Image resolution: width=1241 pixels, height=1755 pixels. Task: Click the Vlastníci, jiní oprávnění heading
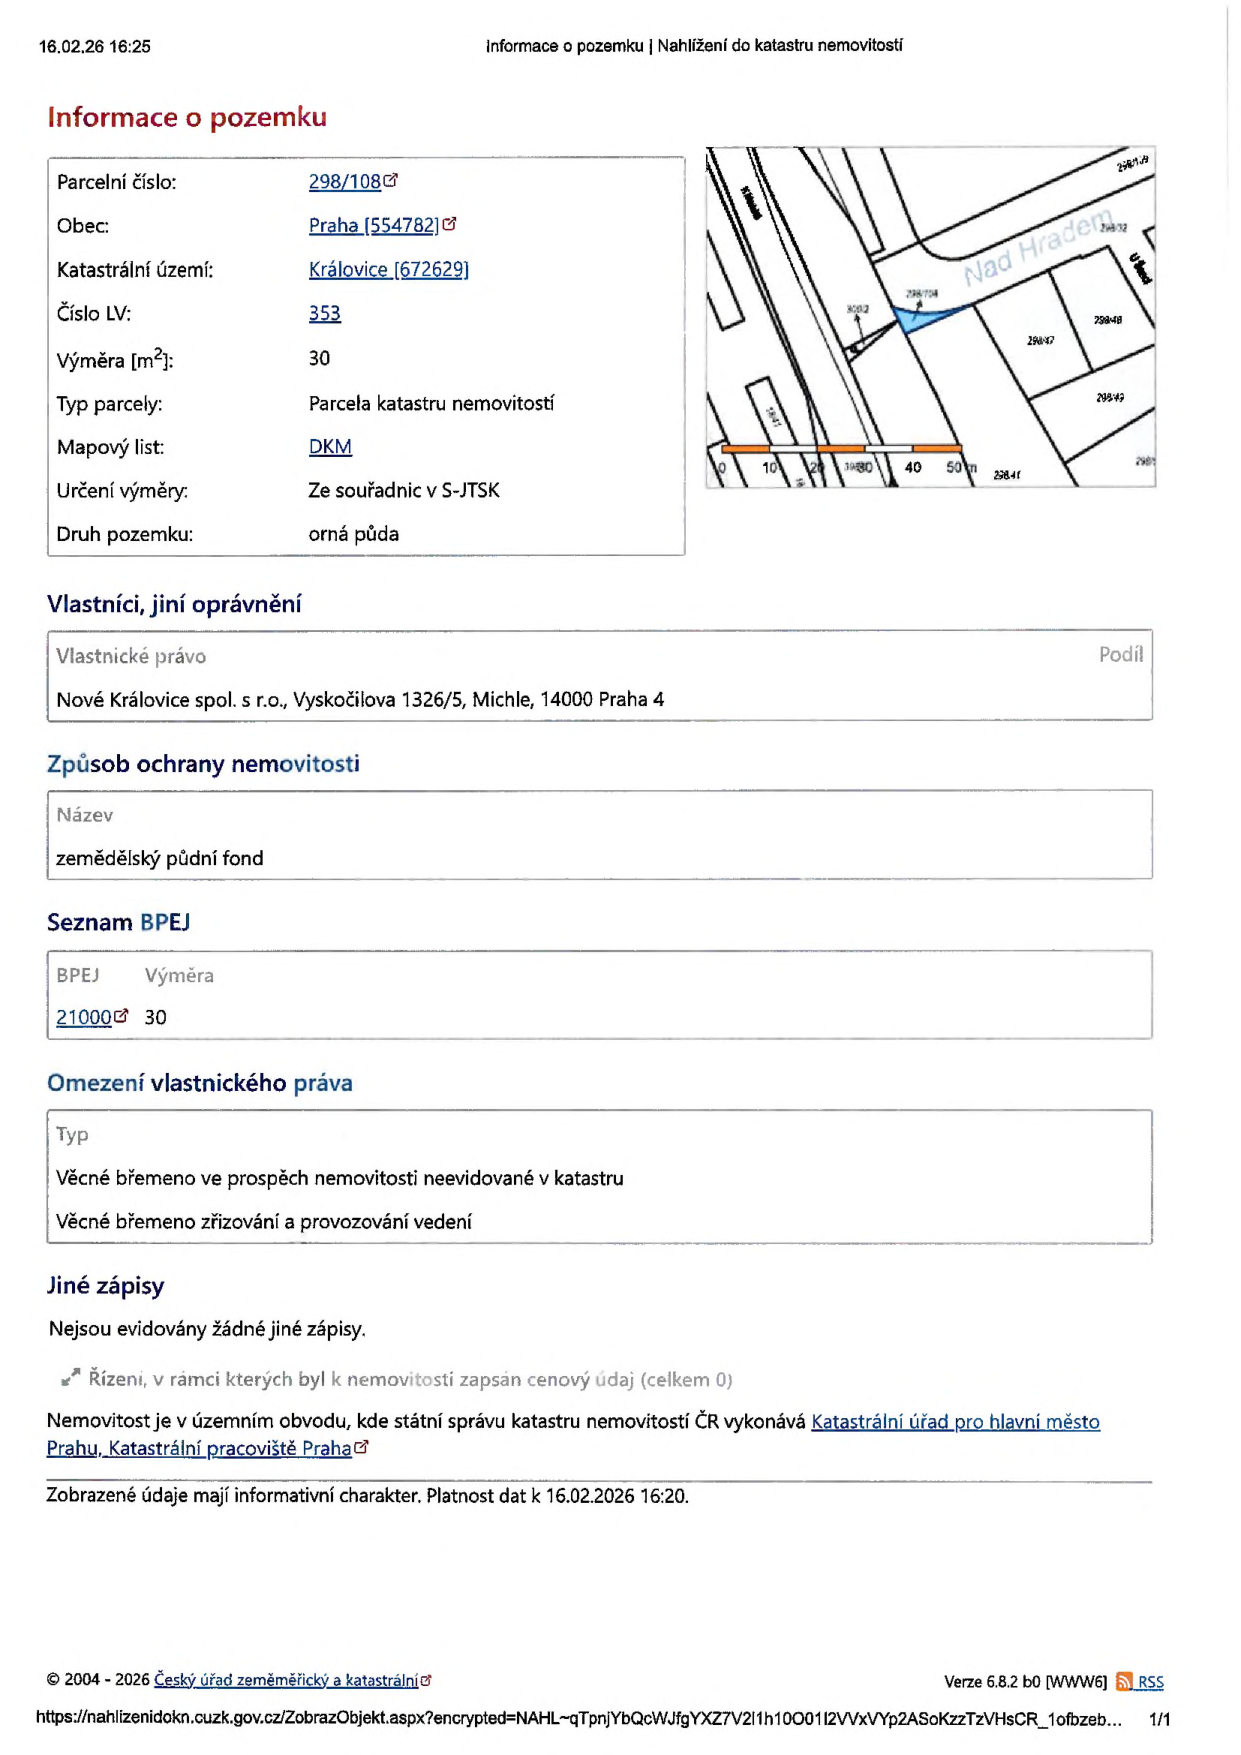[174, 604]
